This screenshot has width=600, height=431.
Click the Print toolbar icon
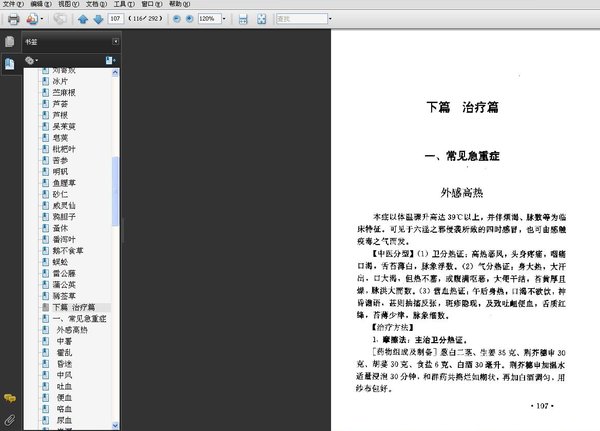tap(13, 19)
